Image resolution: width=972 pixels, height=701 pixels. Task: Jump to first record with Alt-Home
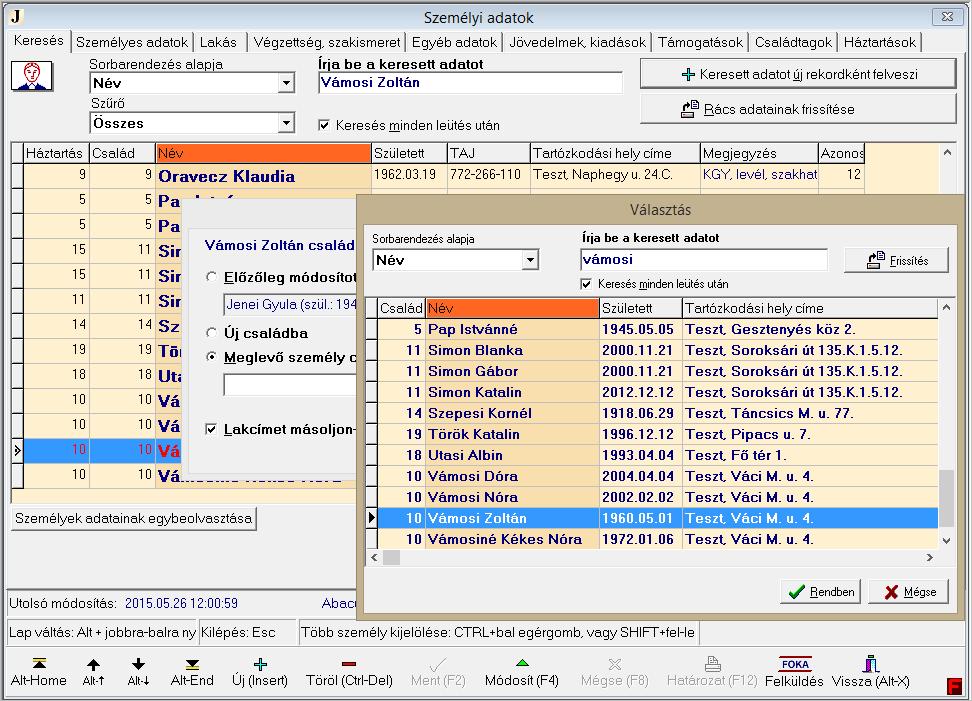pyautogui.click(x=38, y=672)
